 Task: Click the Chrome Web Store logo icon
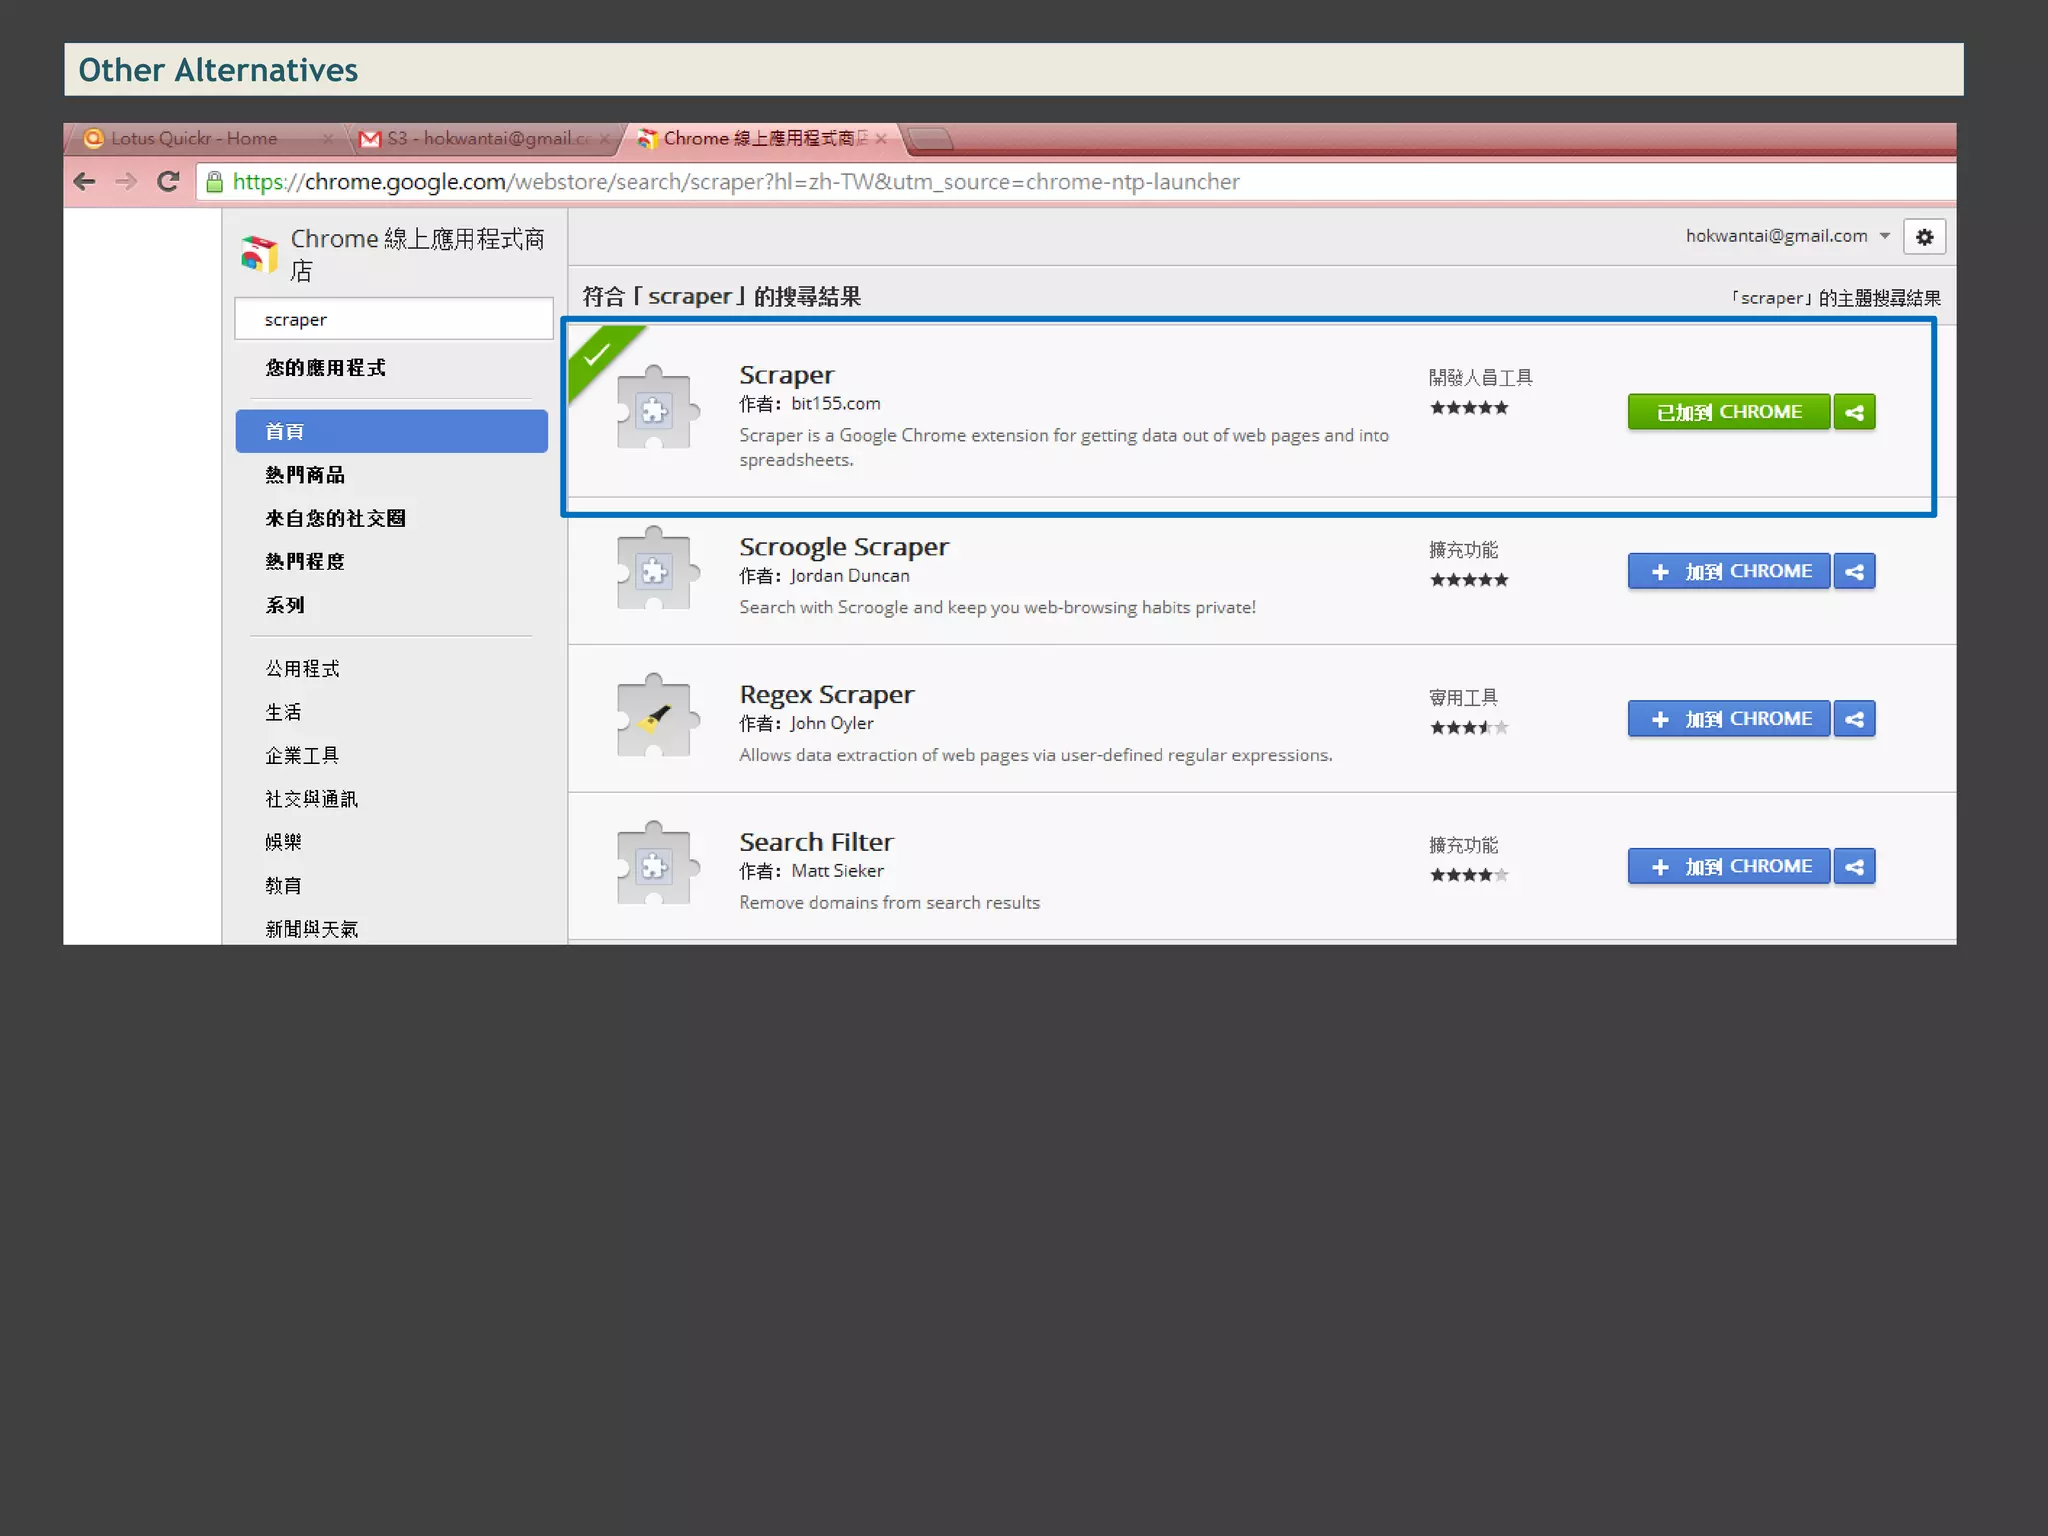[259, 254]
